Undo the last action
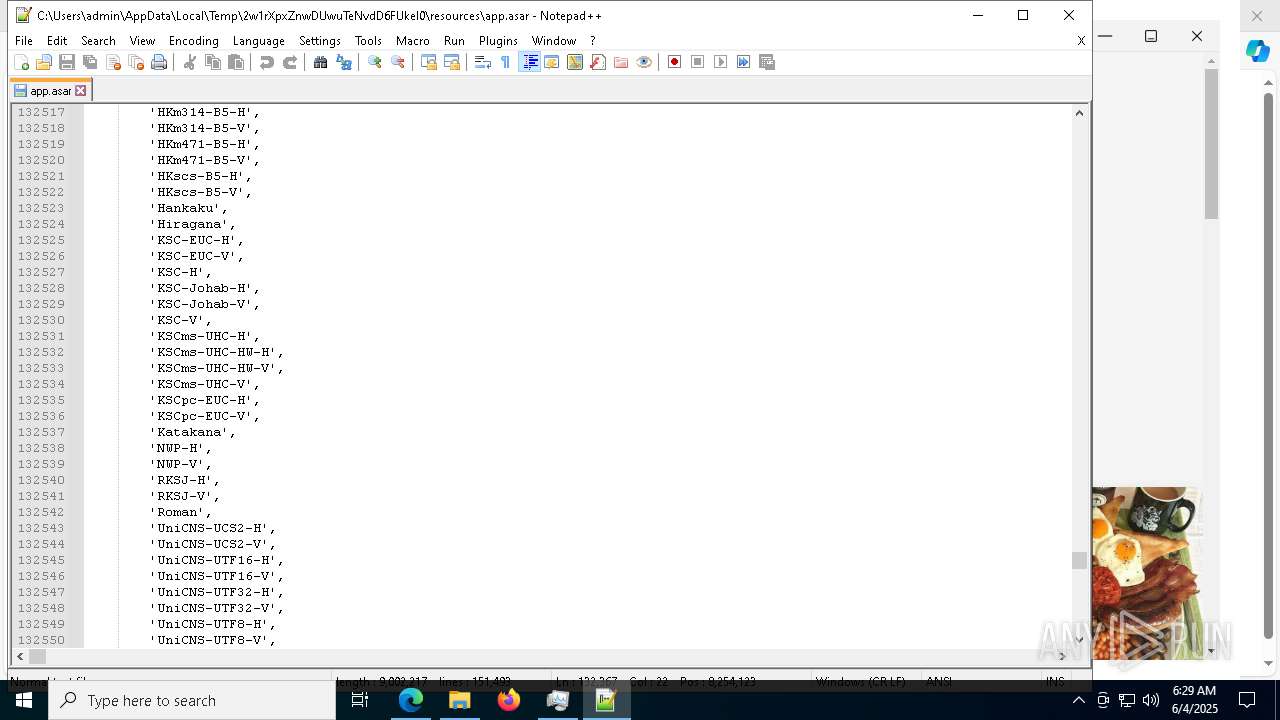Screen dimensions: 1280x720 267,62
